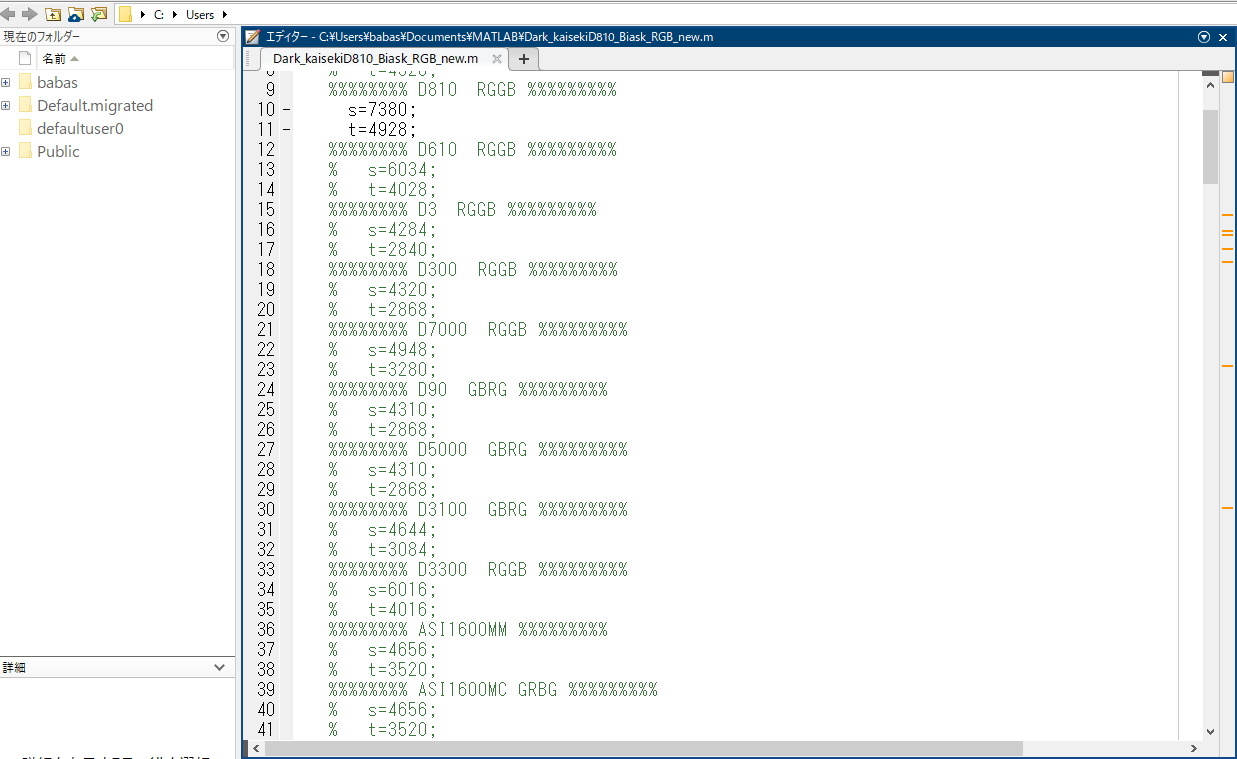The height and width of the screenshot is (759, 1237).
Task: Click the orange warning marker near line 23
Action: (x=1227, y=367)
